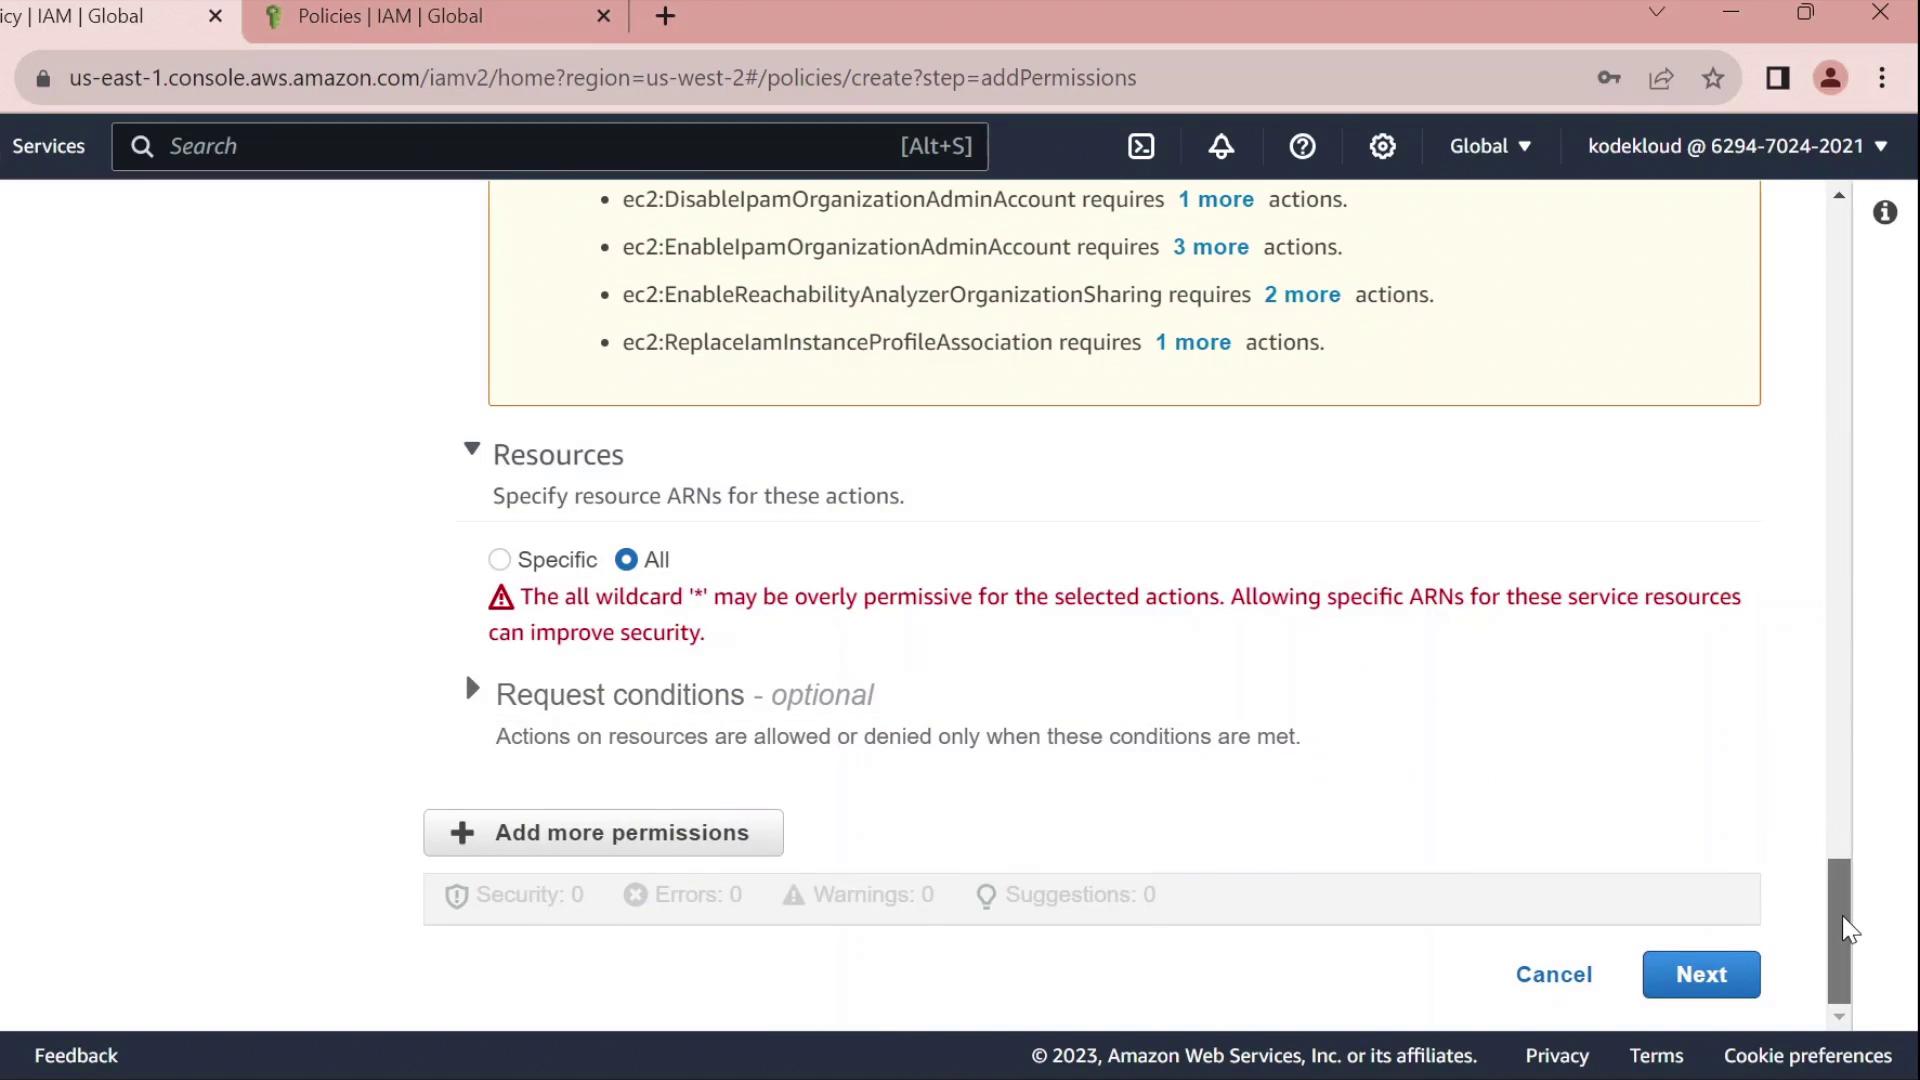
Task: Collapse the Resources section
Action: point(472,450)
